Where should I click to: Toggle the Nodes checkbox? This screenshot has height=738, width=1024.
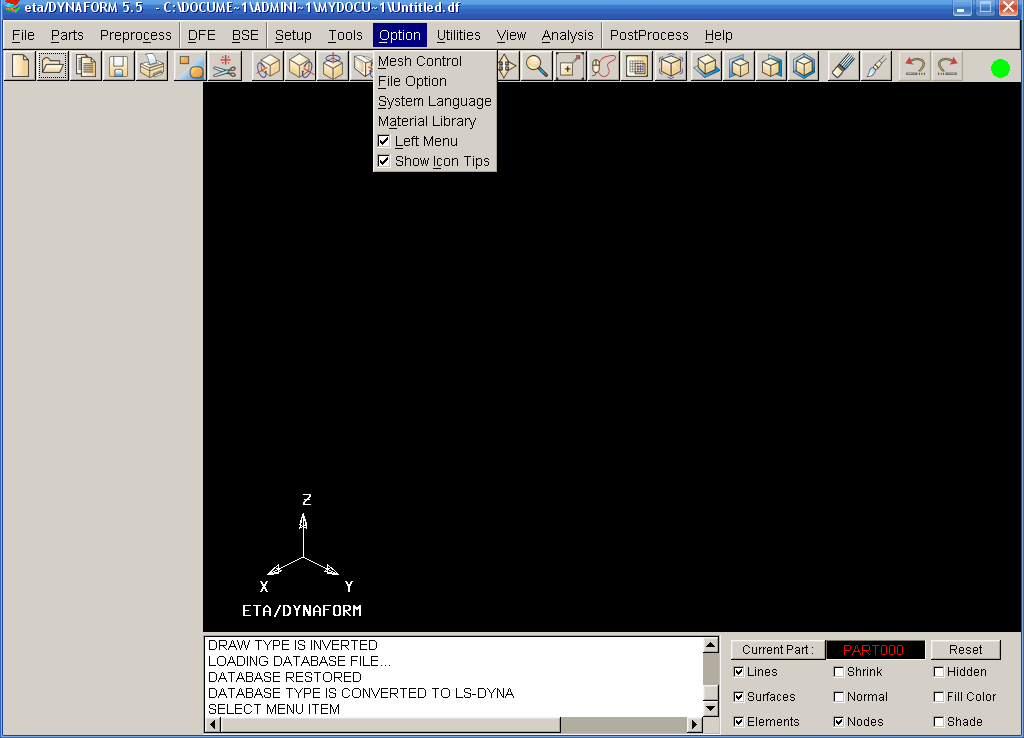839,721
